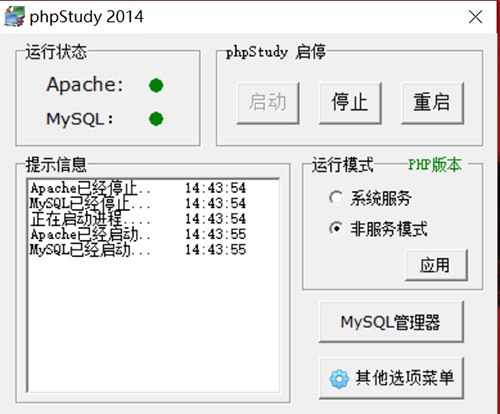This screenshot has width=500, height=414.
Task: Click the phpStudy 2014 title bar text
Action: (86, 17)
